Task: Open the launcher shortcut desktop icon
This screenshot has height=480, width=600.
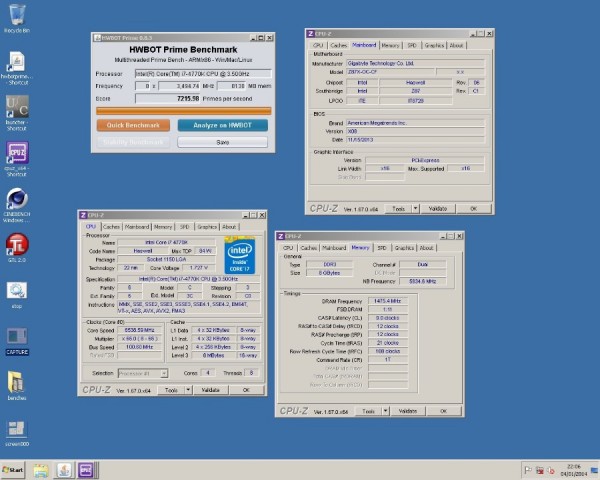Action: pos(16,113)
